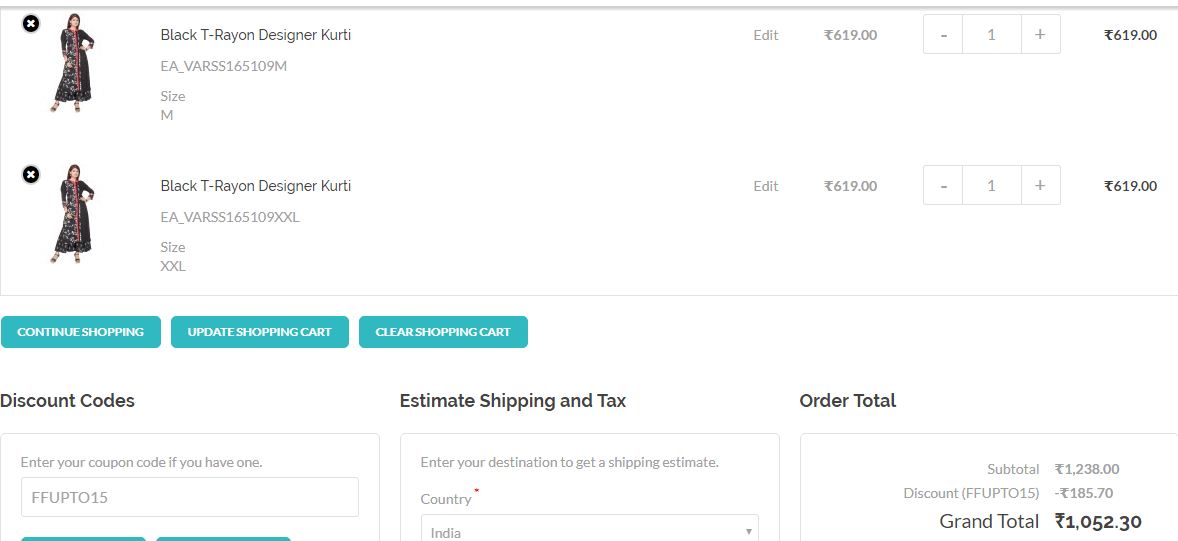Clear the shopping cart
1178x541 pixels.
pyautogui.click(x=443, y=332)
